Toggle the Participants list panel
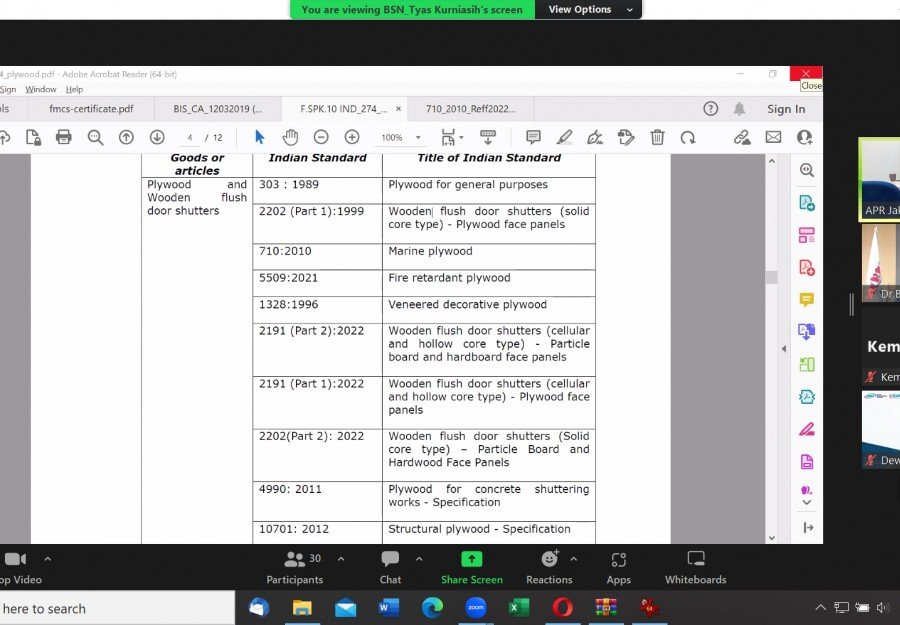This screenshot has width=900, height=625. pyautogui.click(x=295, y=565)
